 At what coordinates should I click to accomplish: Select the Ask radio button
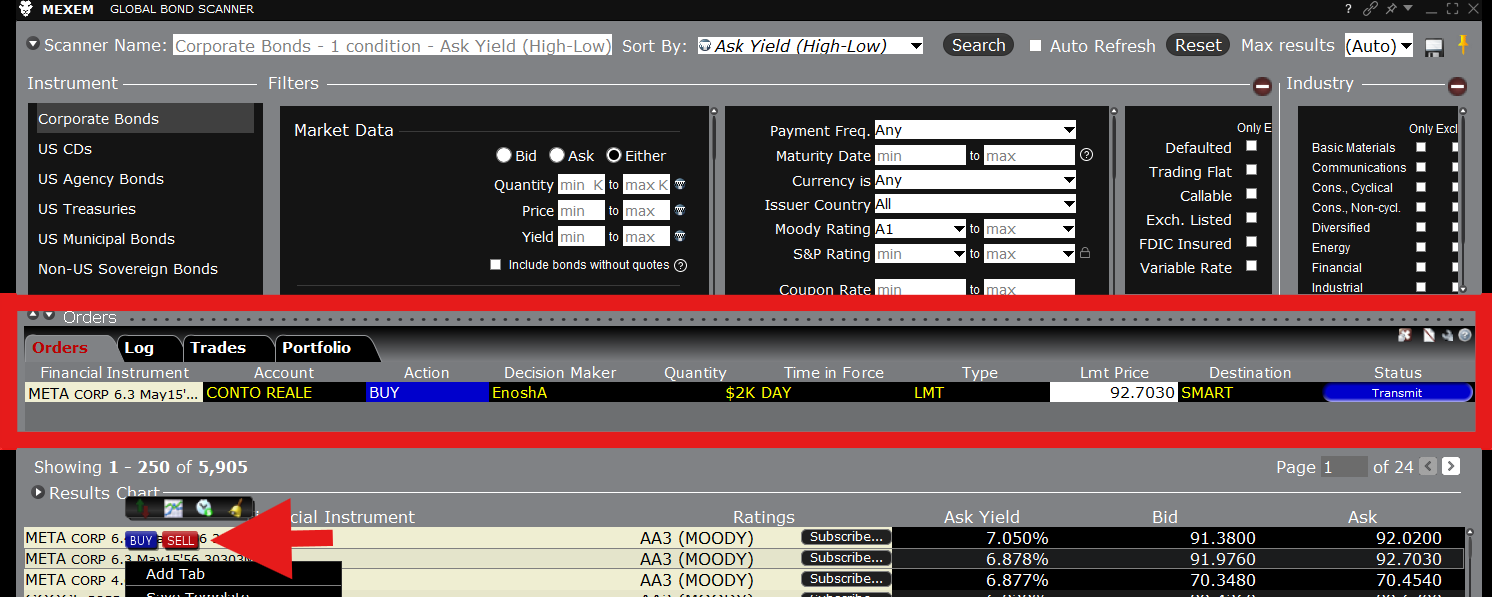tap(556, 155)
